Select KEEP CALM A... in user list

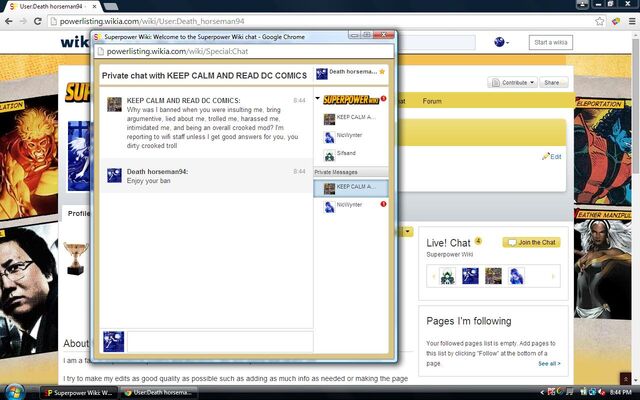351,119
